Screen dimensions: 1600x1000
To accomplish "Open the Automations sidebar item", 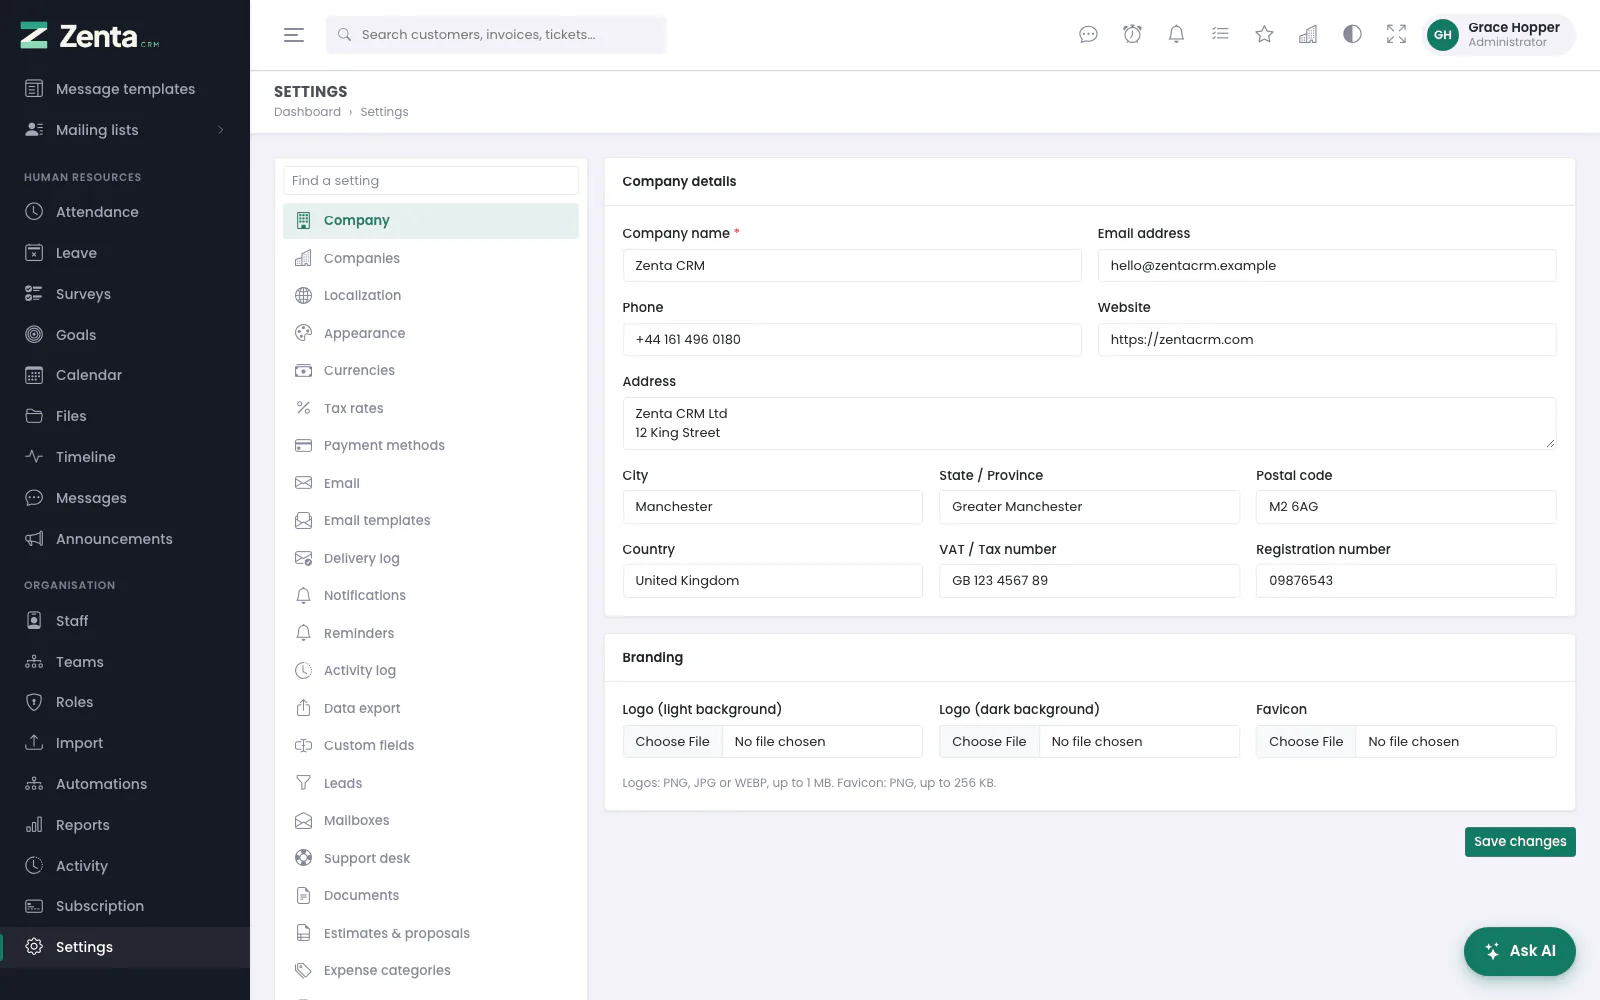I will 125,784.
